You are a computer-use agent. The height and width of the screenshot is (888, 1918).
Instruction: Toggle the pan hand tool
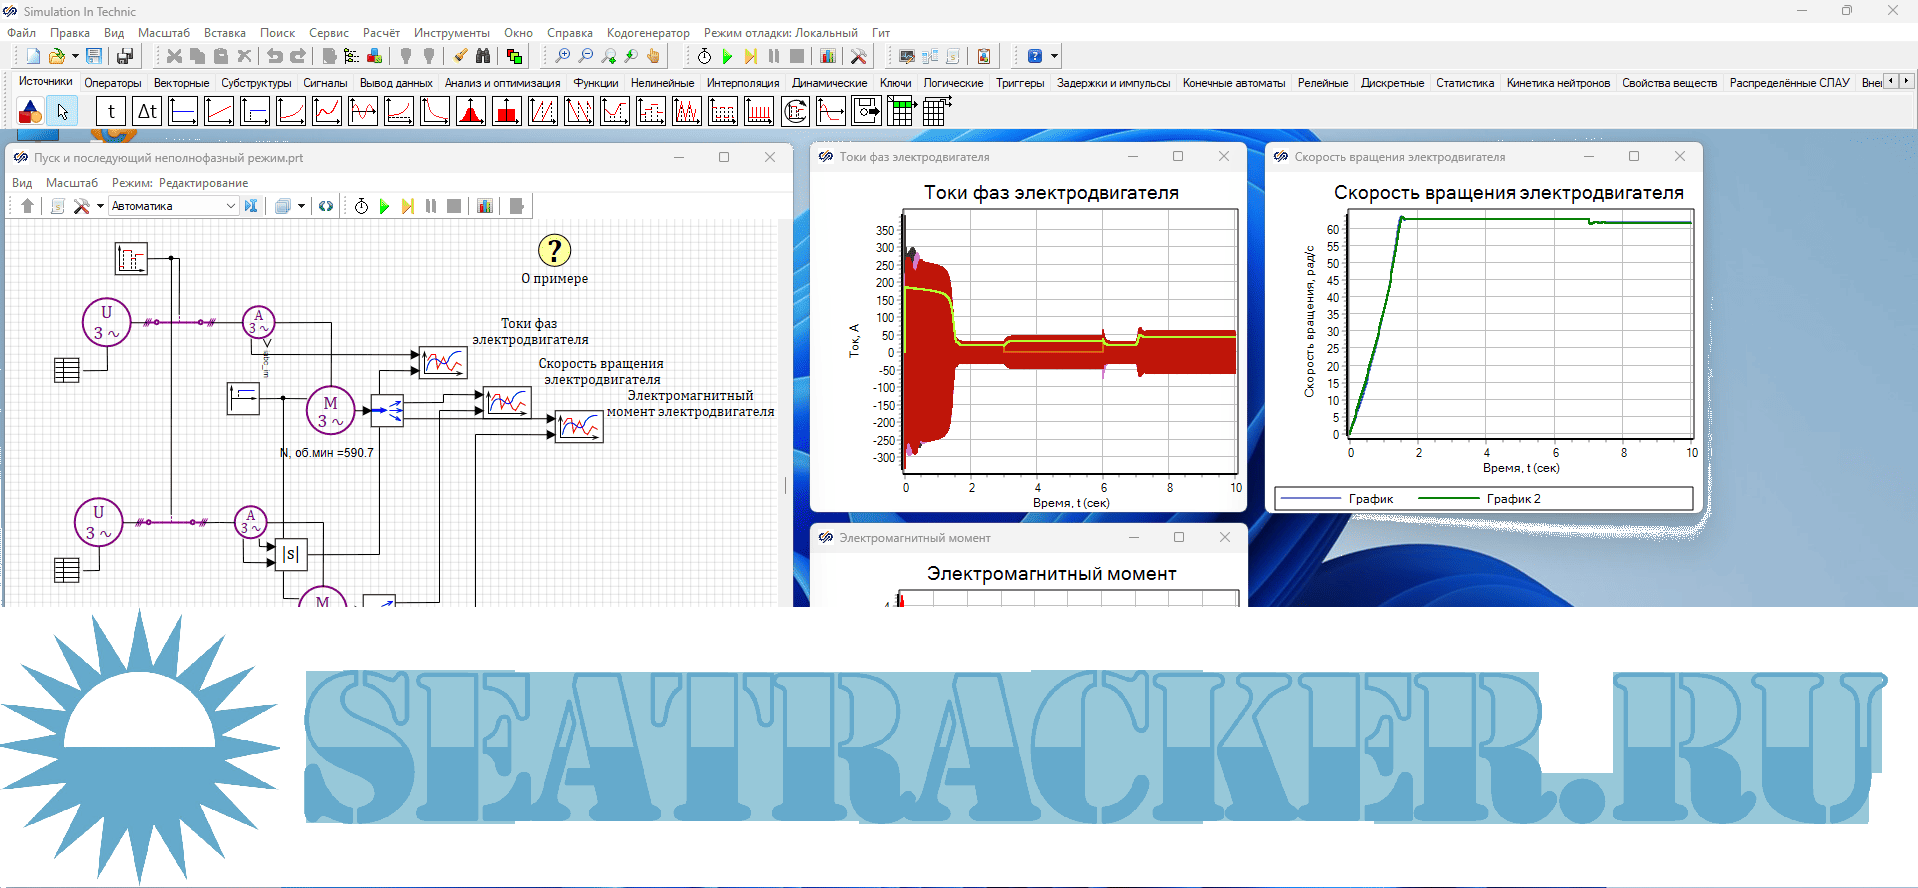654,57
